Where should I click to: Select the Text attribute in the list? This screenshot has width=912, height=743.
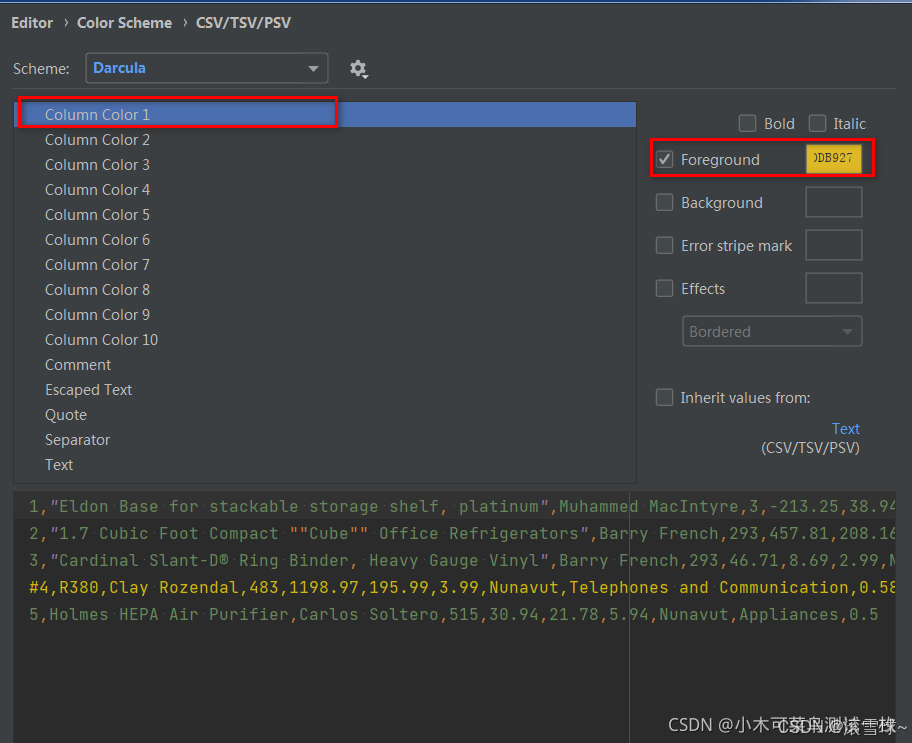[x=325, y=465]
